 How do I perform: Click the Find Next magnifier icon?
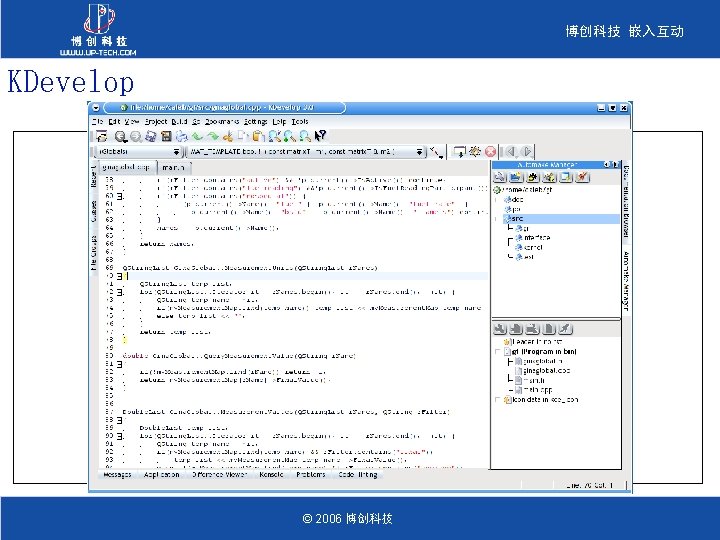289,136
